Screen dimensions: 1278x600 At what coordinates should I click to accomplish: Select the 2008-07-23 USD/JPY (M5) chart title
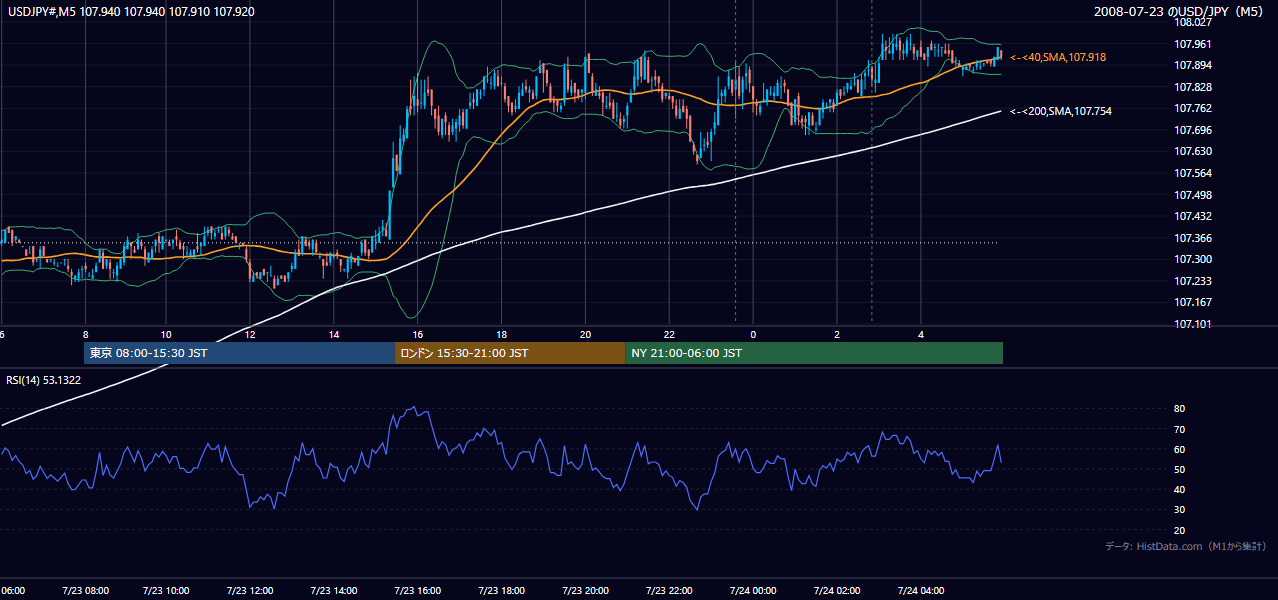pos(1179,11)
